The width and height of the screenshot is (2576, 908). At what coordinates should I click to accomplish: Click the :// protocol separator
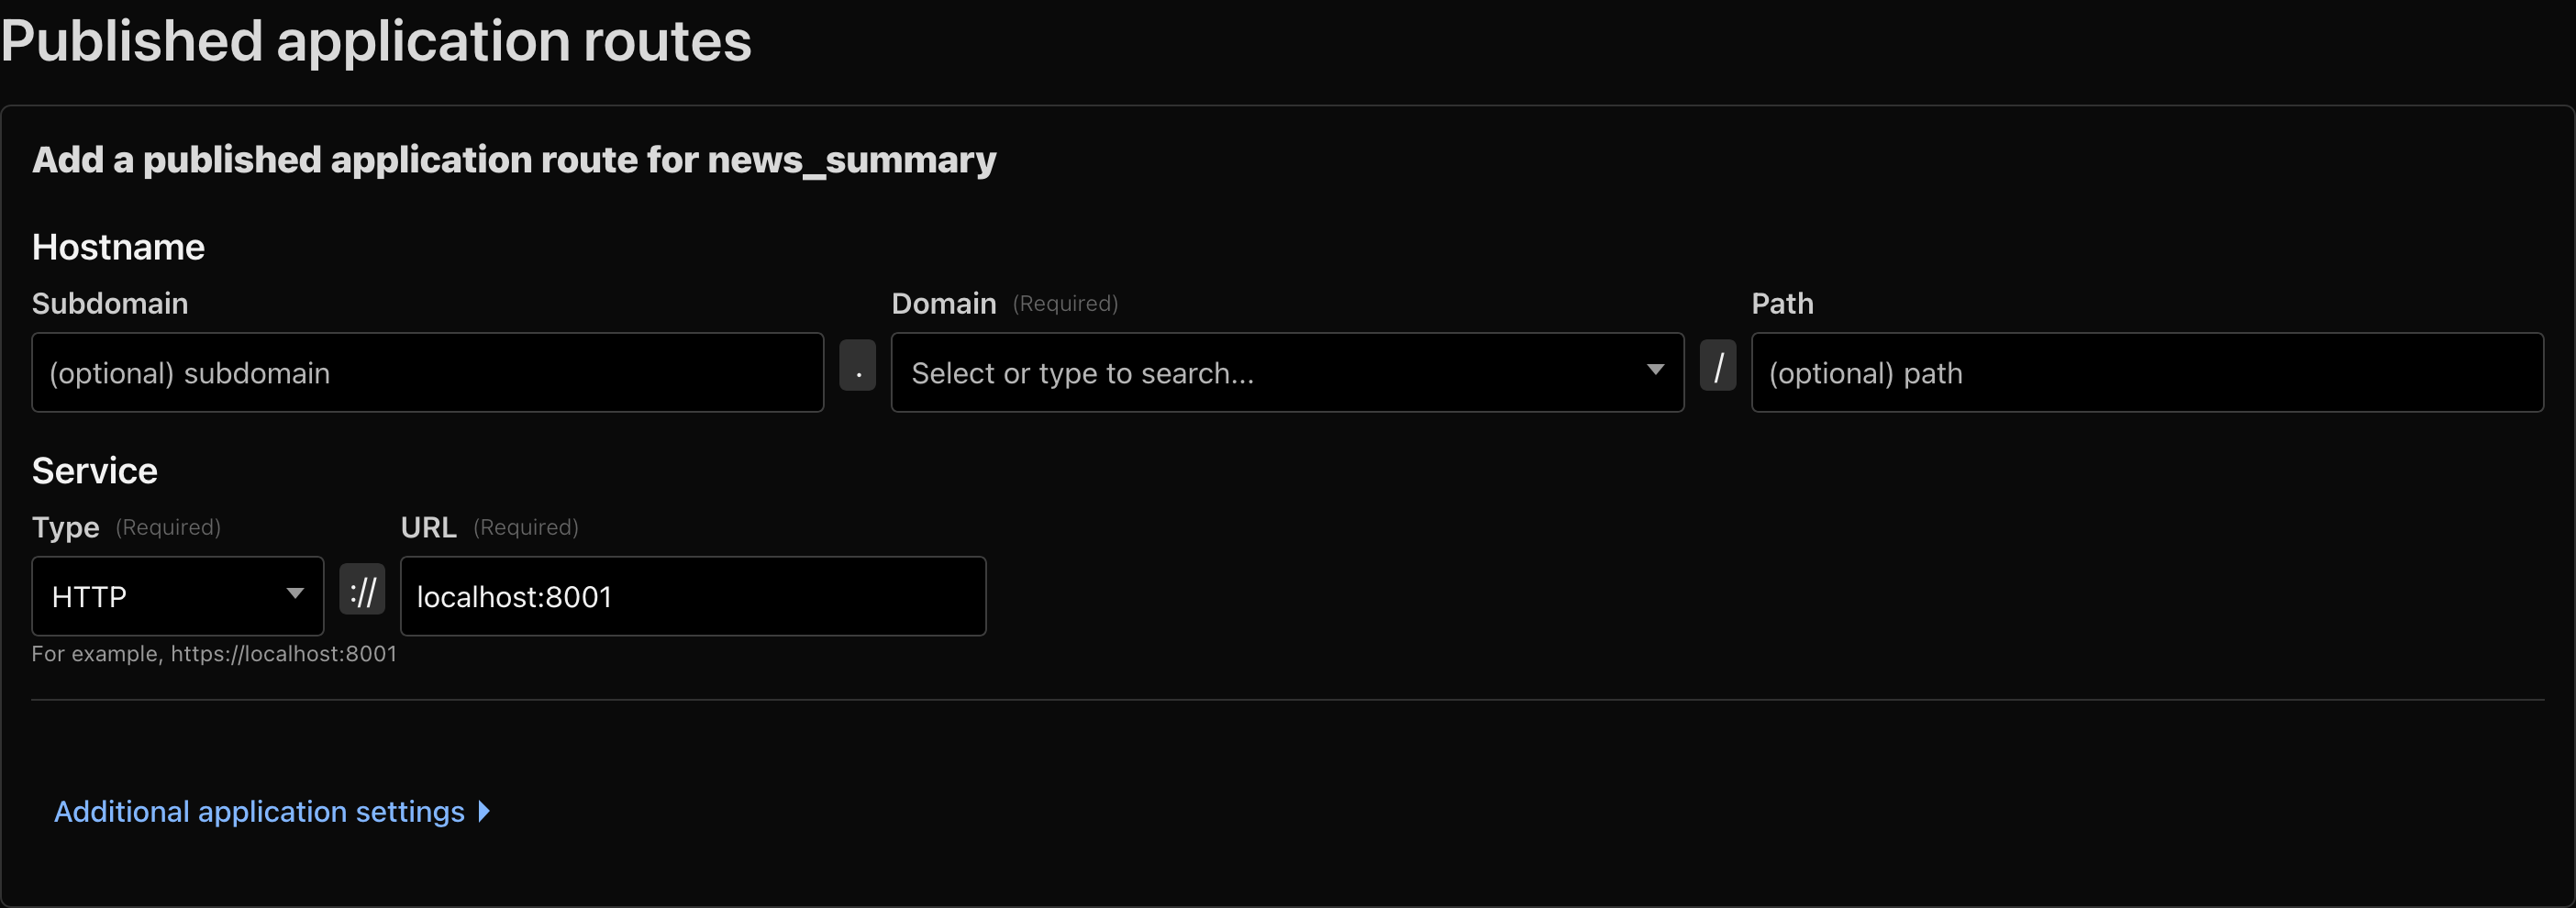(x=362, y=590)
